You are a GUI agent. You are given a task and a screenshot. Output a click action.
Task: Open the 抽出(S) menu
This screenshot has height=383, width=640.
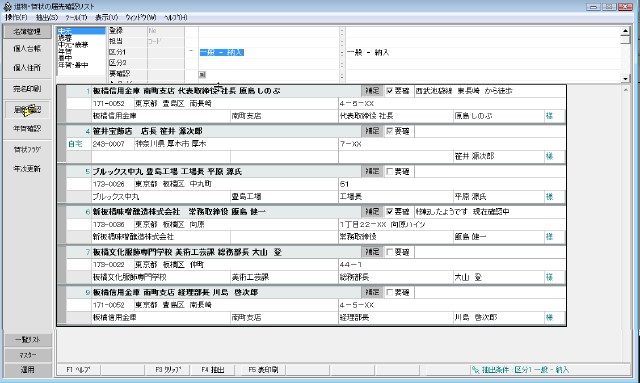click(x=47, y=18)
